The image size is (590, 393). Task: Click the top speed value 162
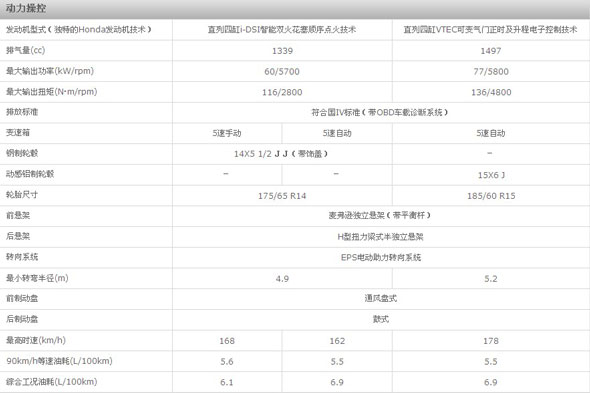click(337, 341)
